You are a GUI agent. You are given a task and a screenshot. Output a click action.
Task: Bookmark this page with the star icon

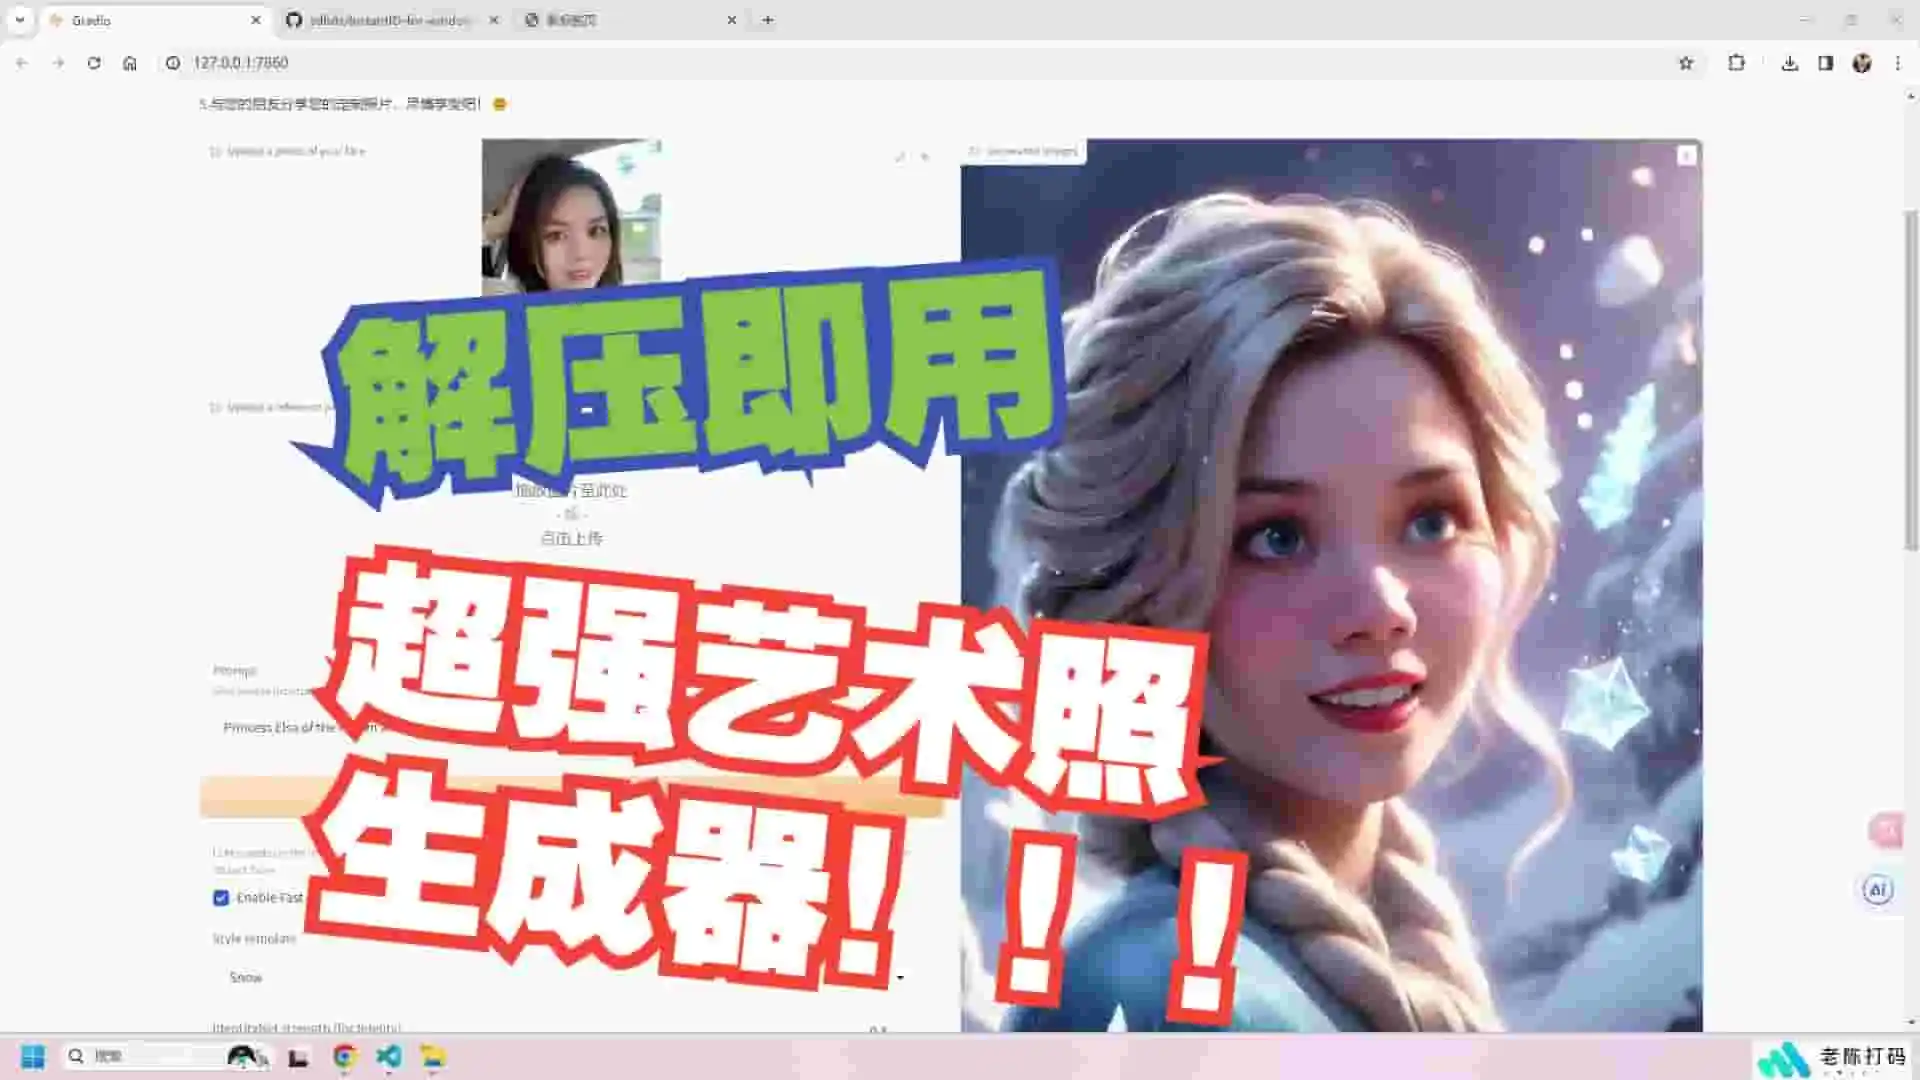1686,63
